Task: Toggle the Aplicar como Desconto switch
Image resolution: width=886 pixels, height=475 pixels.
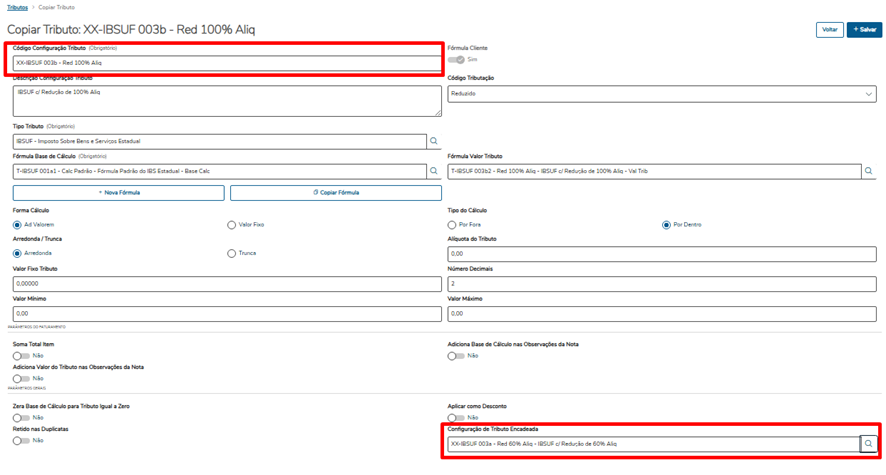Action: [x=456, y=418]
